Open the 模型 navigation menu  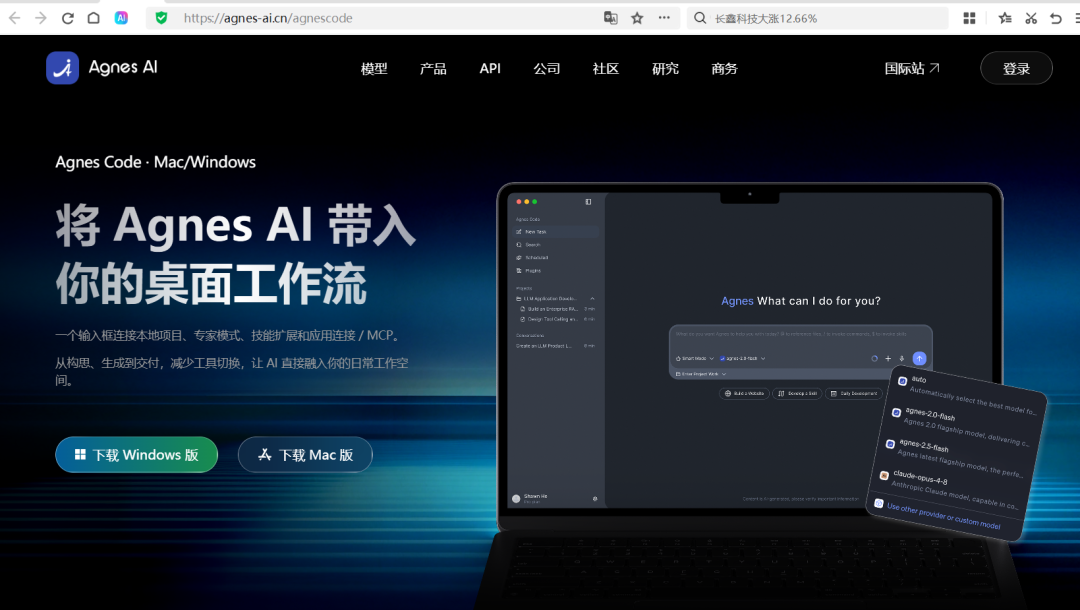click(374, 68)
